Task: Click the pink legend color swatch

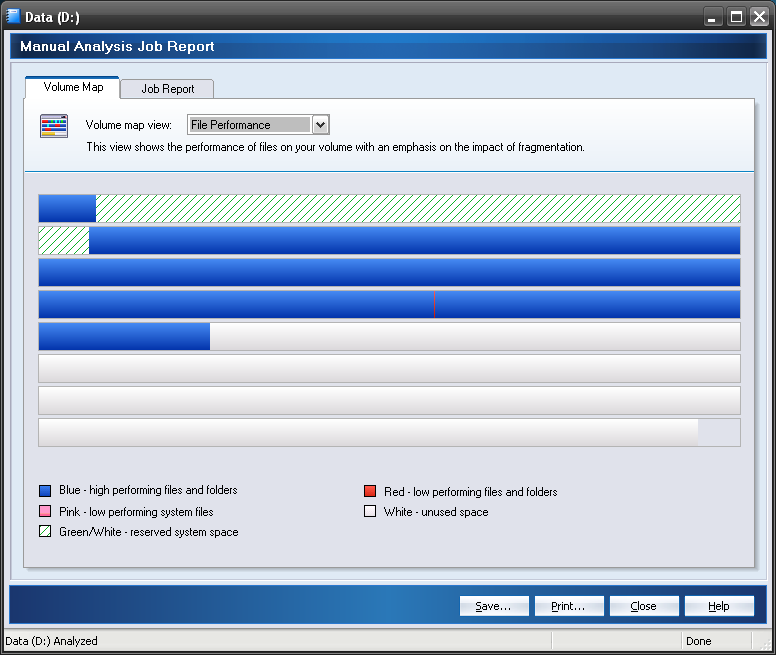Action: (x=45, y=511)
